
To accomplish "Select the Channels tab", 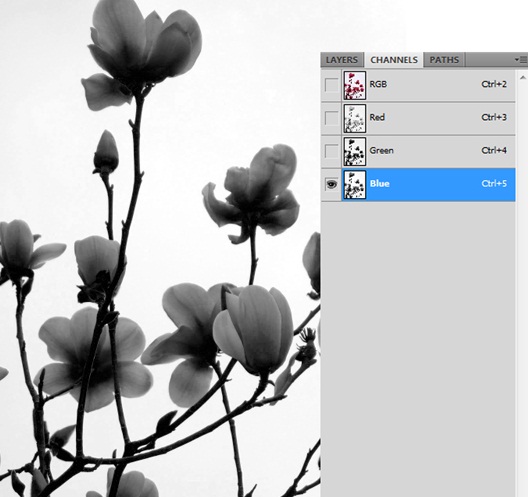I will point(394,60).
